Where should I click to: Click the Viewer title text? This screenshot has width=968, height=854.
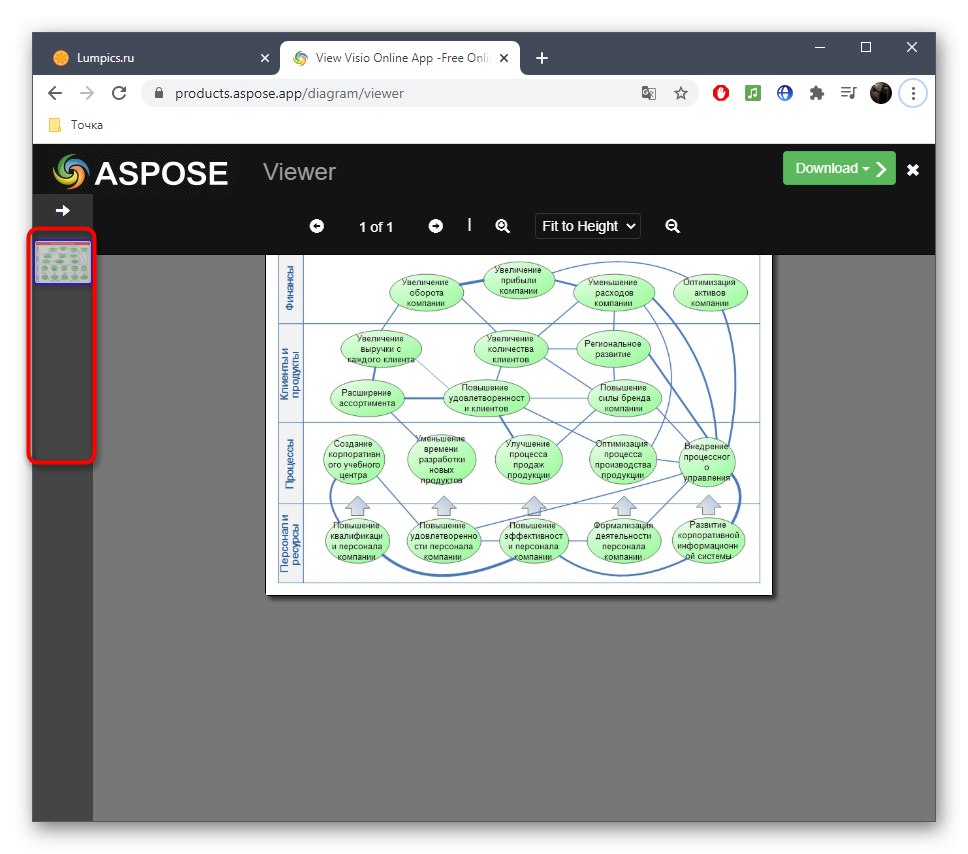coord(299,172)
